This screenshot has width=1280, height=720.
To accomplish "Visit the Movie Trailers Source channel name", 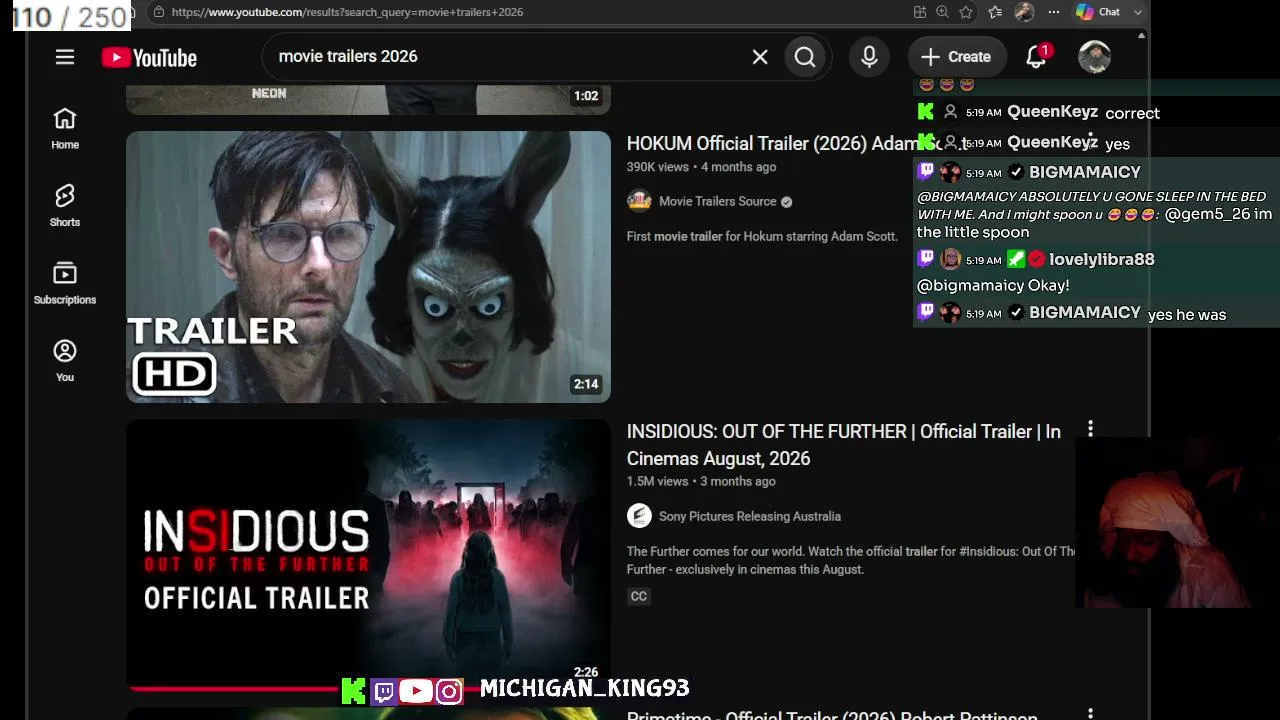I will 717,201.
